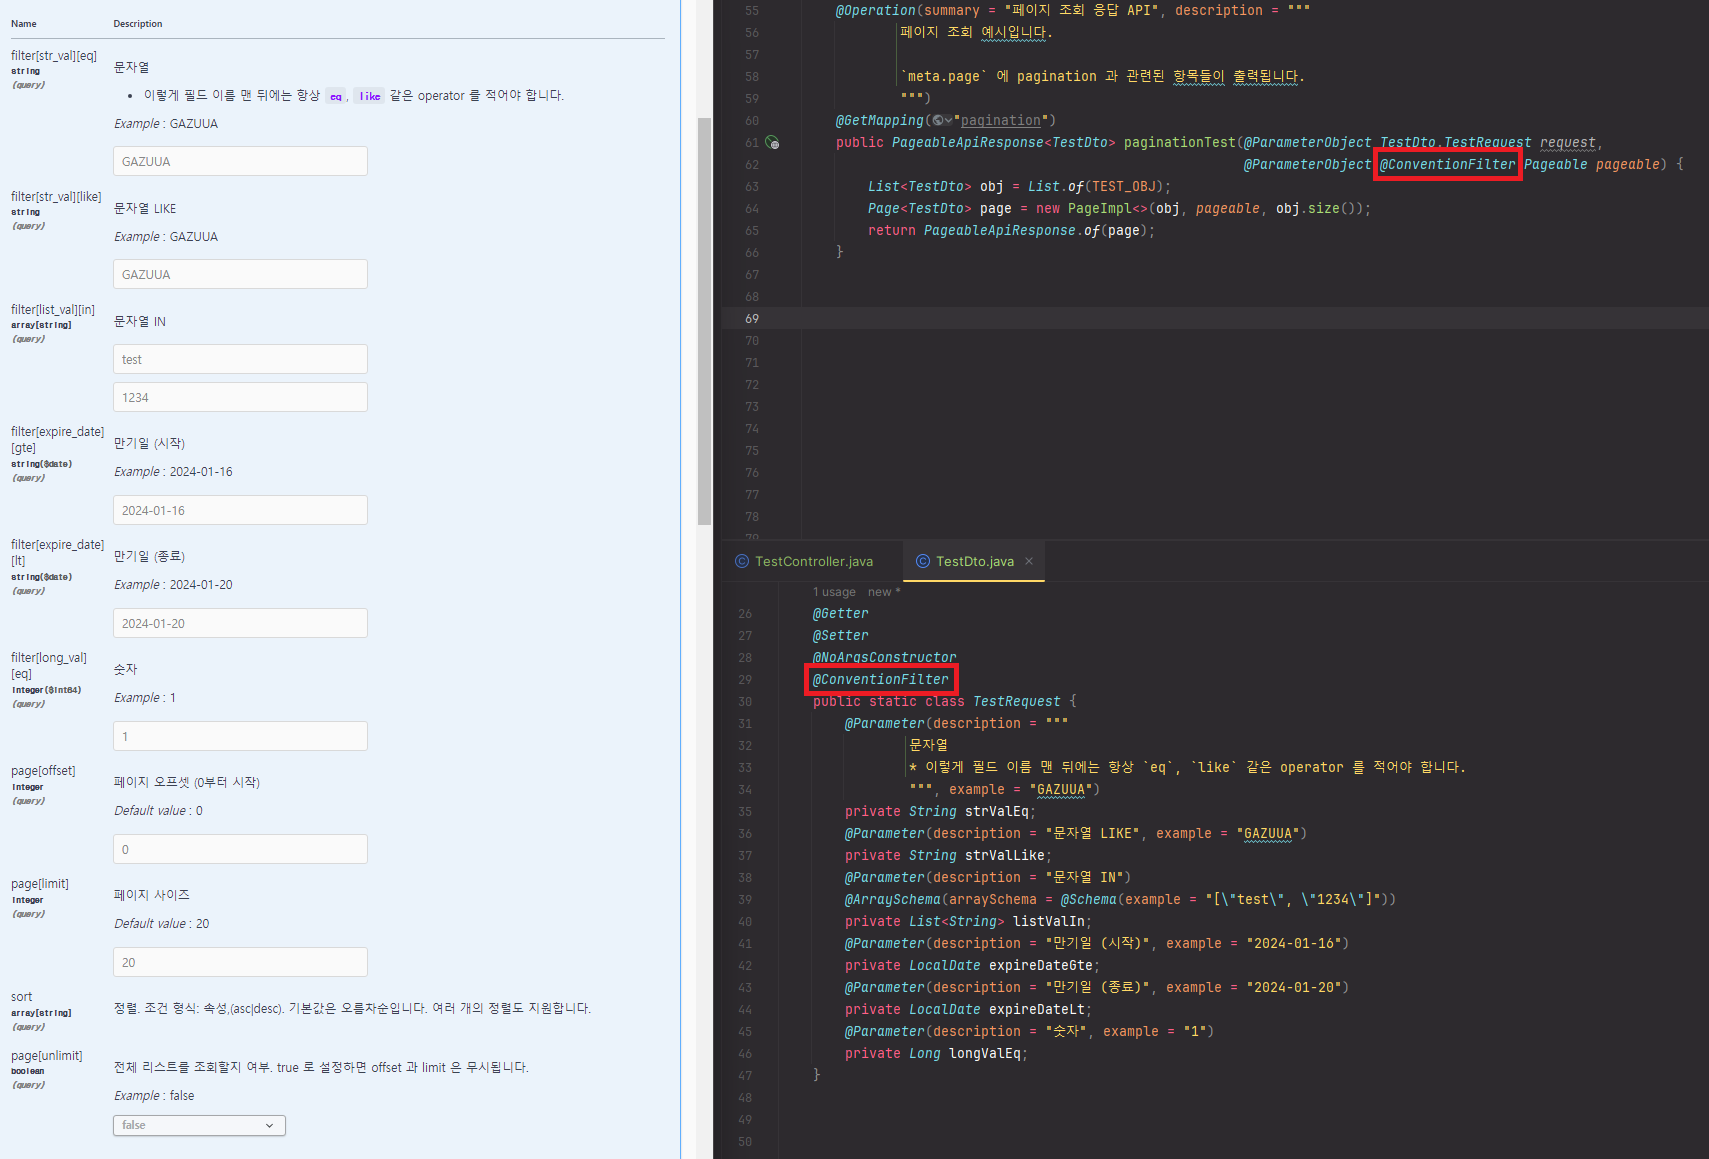Click the @NoArgsConstructor annotation
This screenshot has width=1709, height=1159.
(884, 658)
